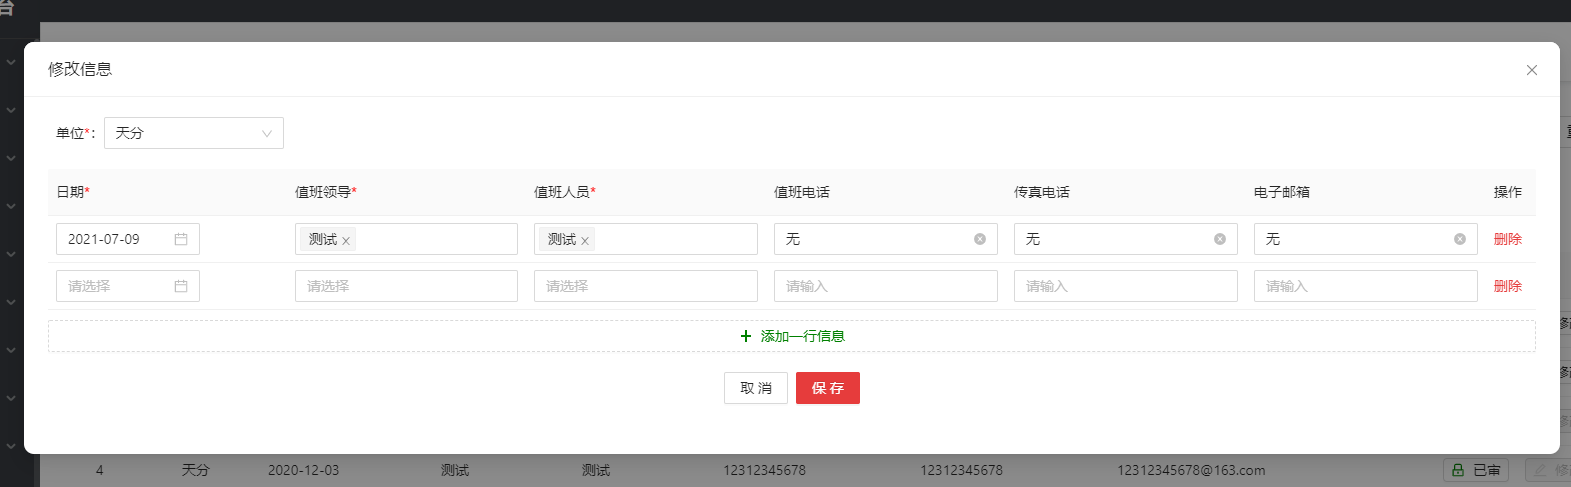Image resolution: width=1571 pixels, height=487 pixels.
Task: Click the 值班领导 column header
Action: (x=326, y=192)
